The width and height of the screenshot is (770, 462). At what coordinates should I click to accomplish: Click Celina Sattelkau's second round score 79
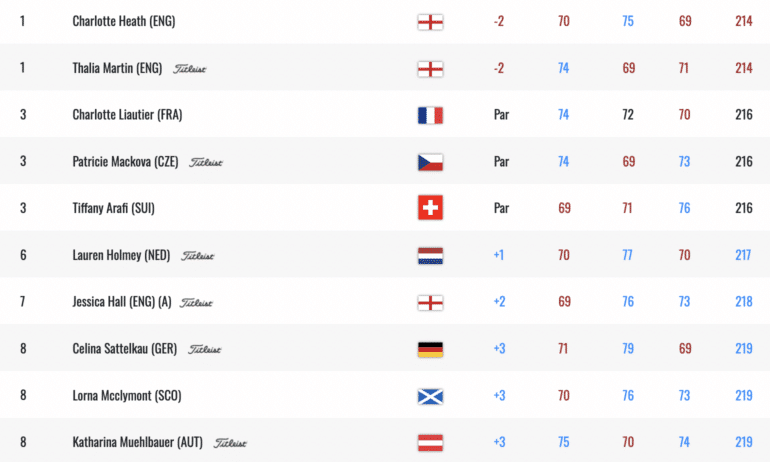click(x=628, y=349)
